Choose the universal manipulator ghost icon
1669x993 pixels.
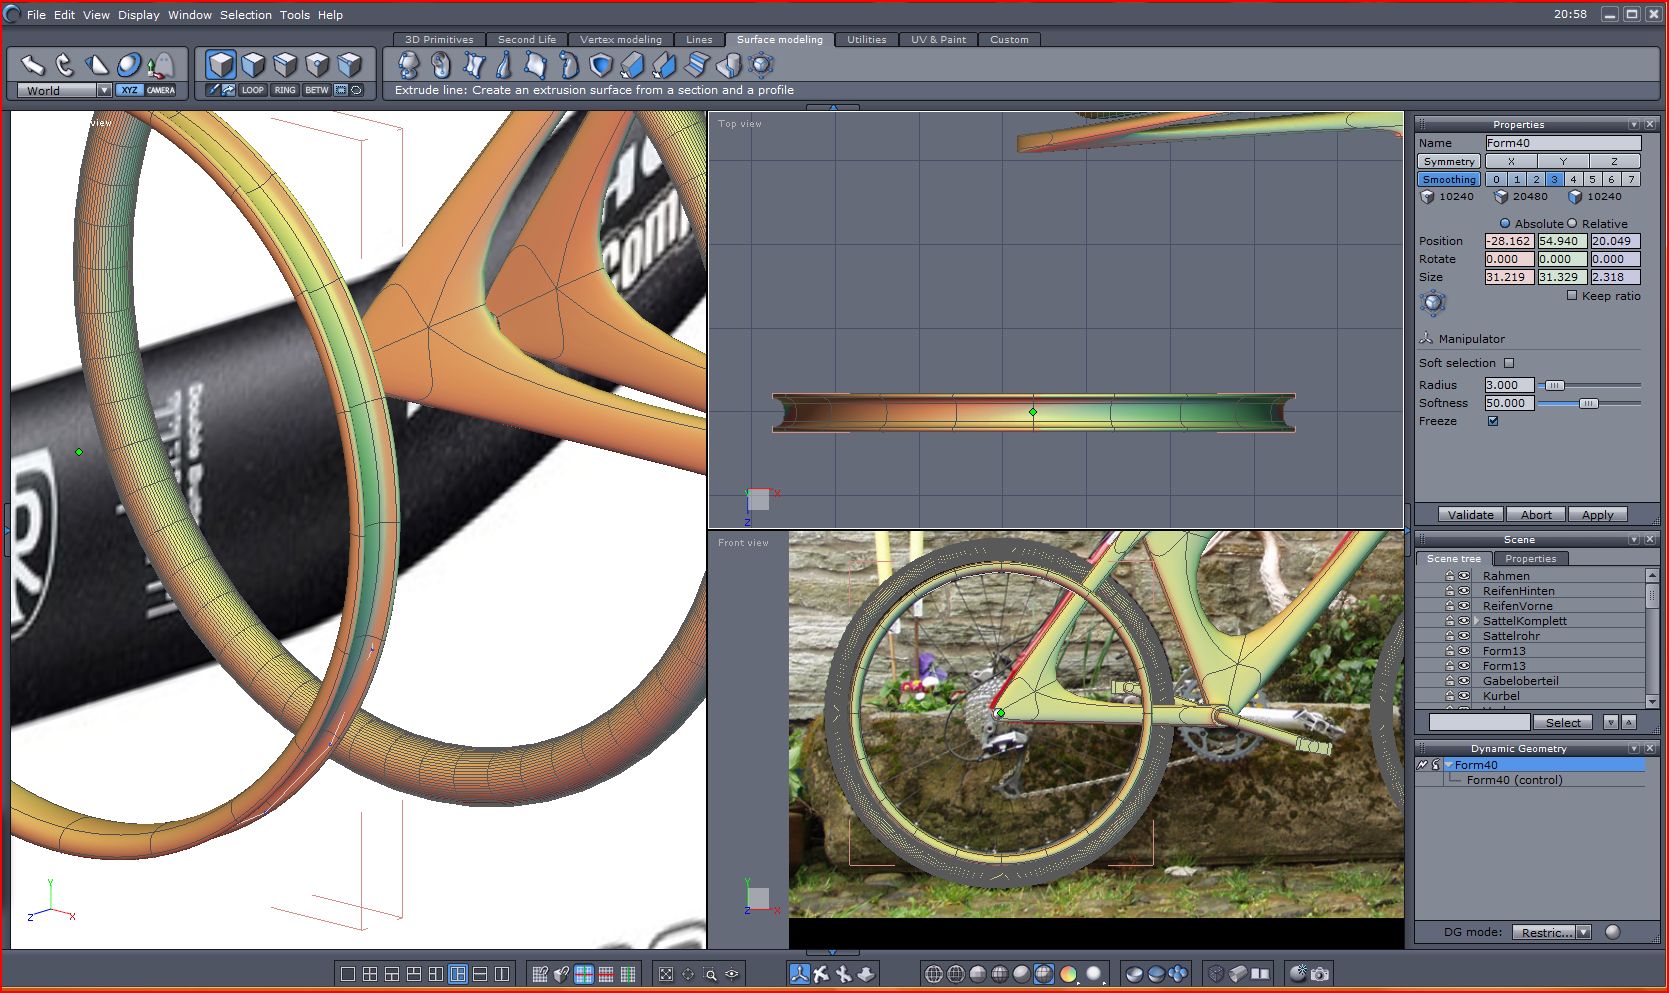click(160, 65)
